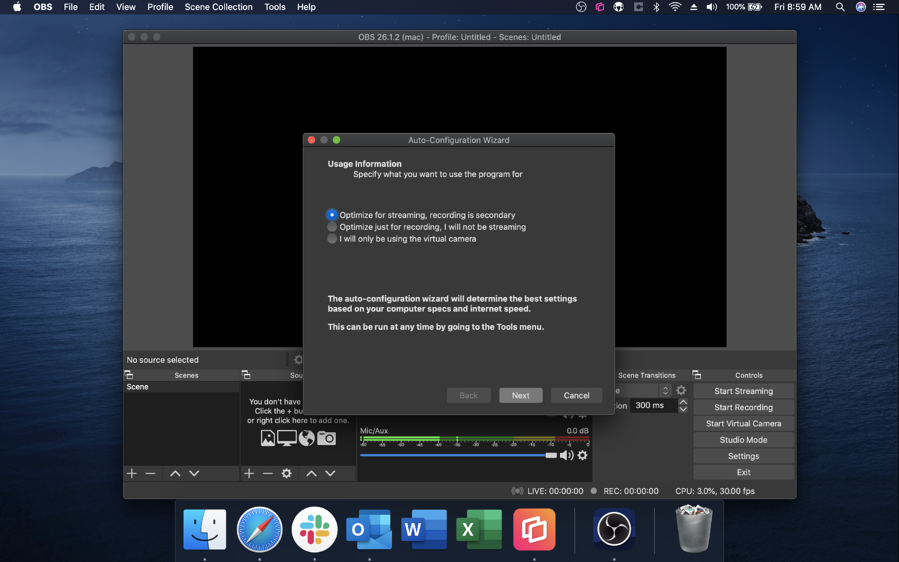
Task: Open the Trash in the Dock
Action: click(694, 528)
